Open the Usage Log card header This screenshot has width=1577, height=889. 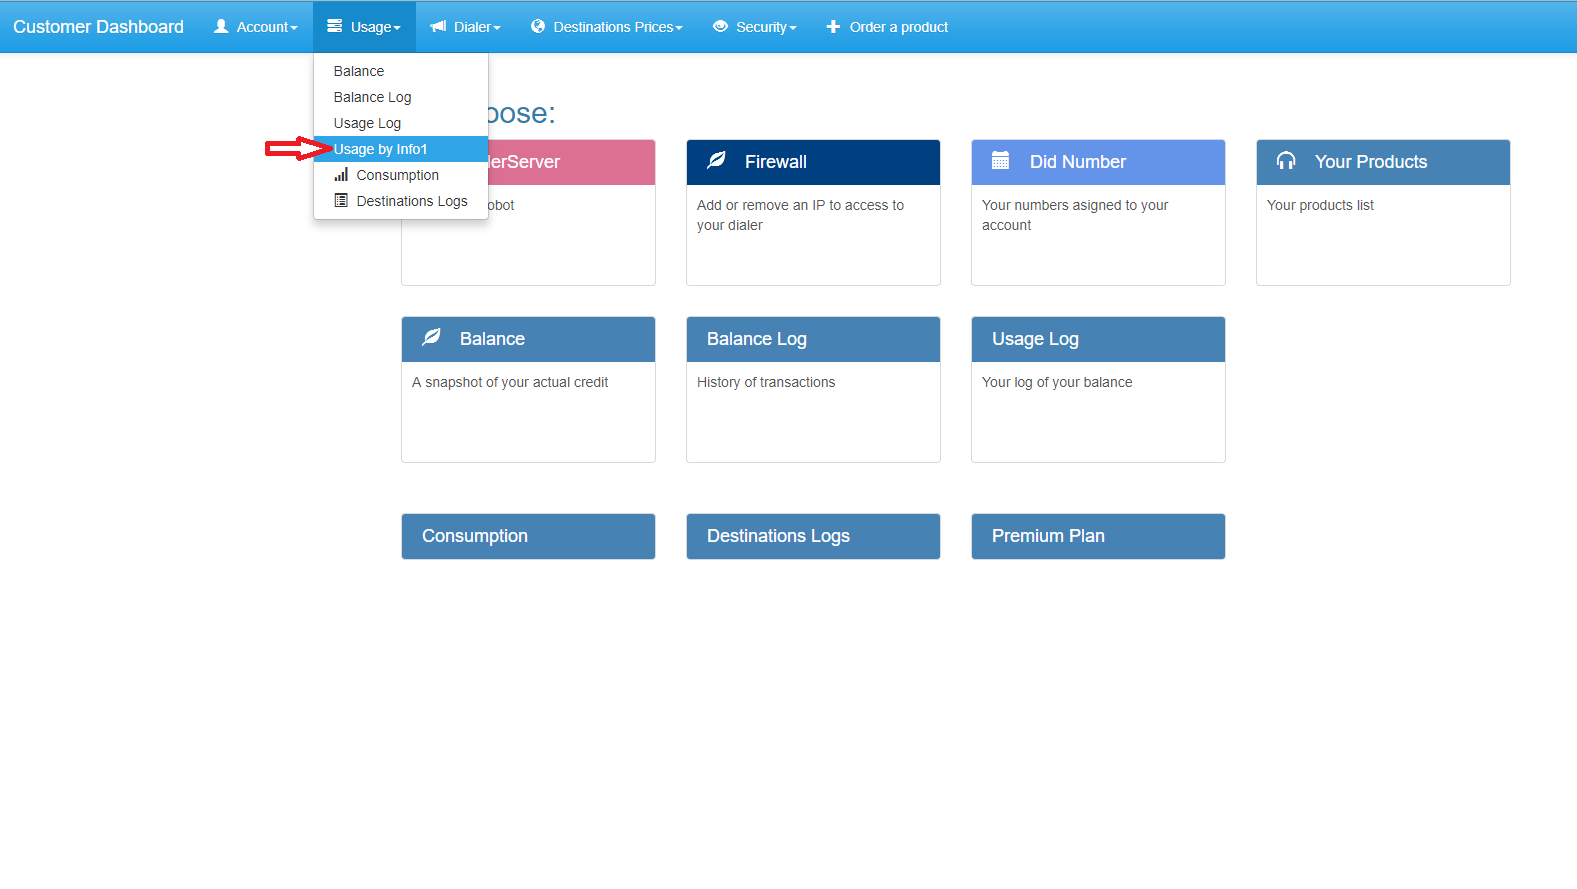coord(1098,339)
